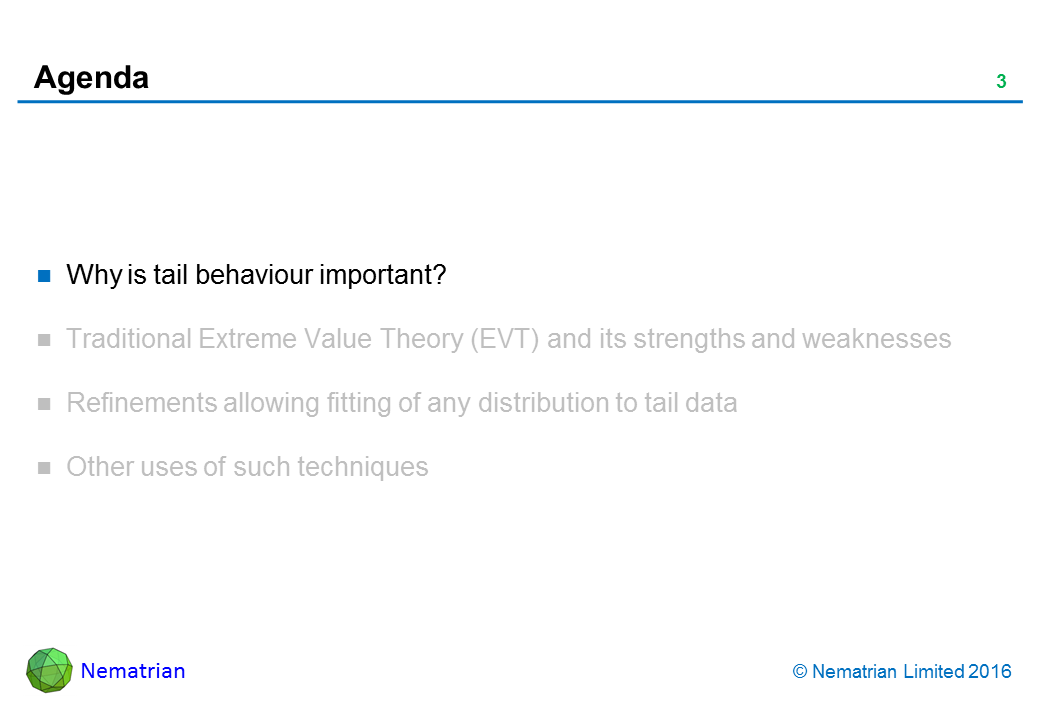Jump to Traditional Extreme Value Theory agenda item
This screenshot has width=1040, height=720.
pos(508,339)
